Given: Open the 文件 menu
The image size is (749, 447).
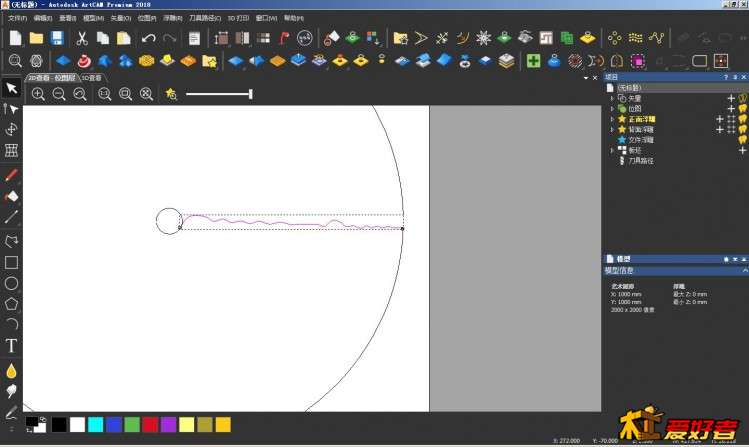Looking at the screenshot, I should click(17, 17).
